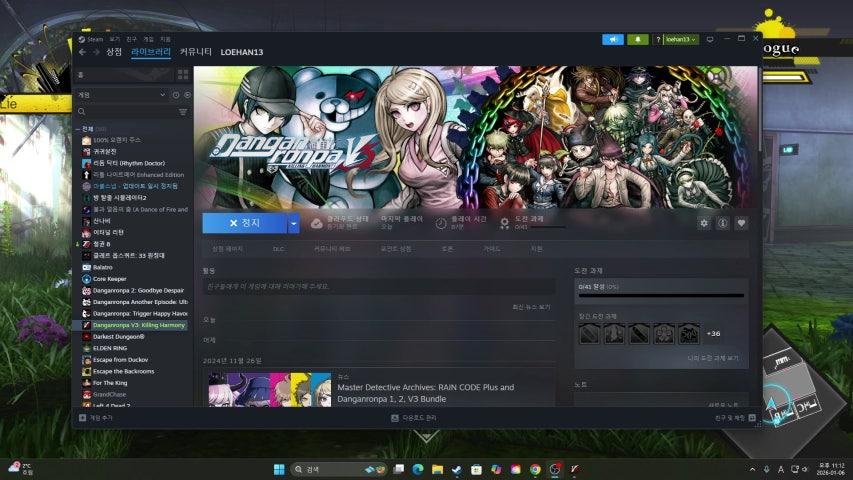Click the ready-to-play filter icon next to clock

click(187, 94)
